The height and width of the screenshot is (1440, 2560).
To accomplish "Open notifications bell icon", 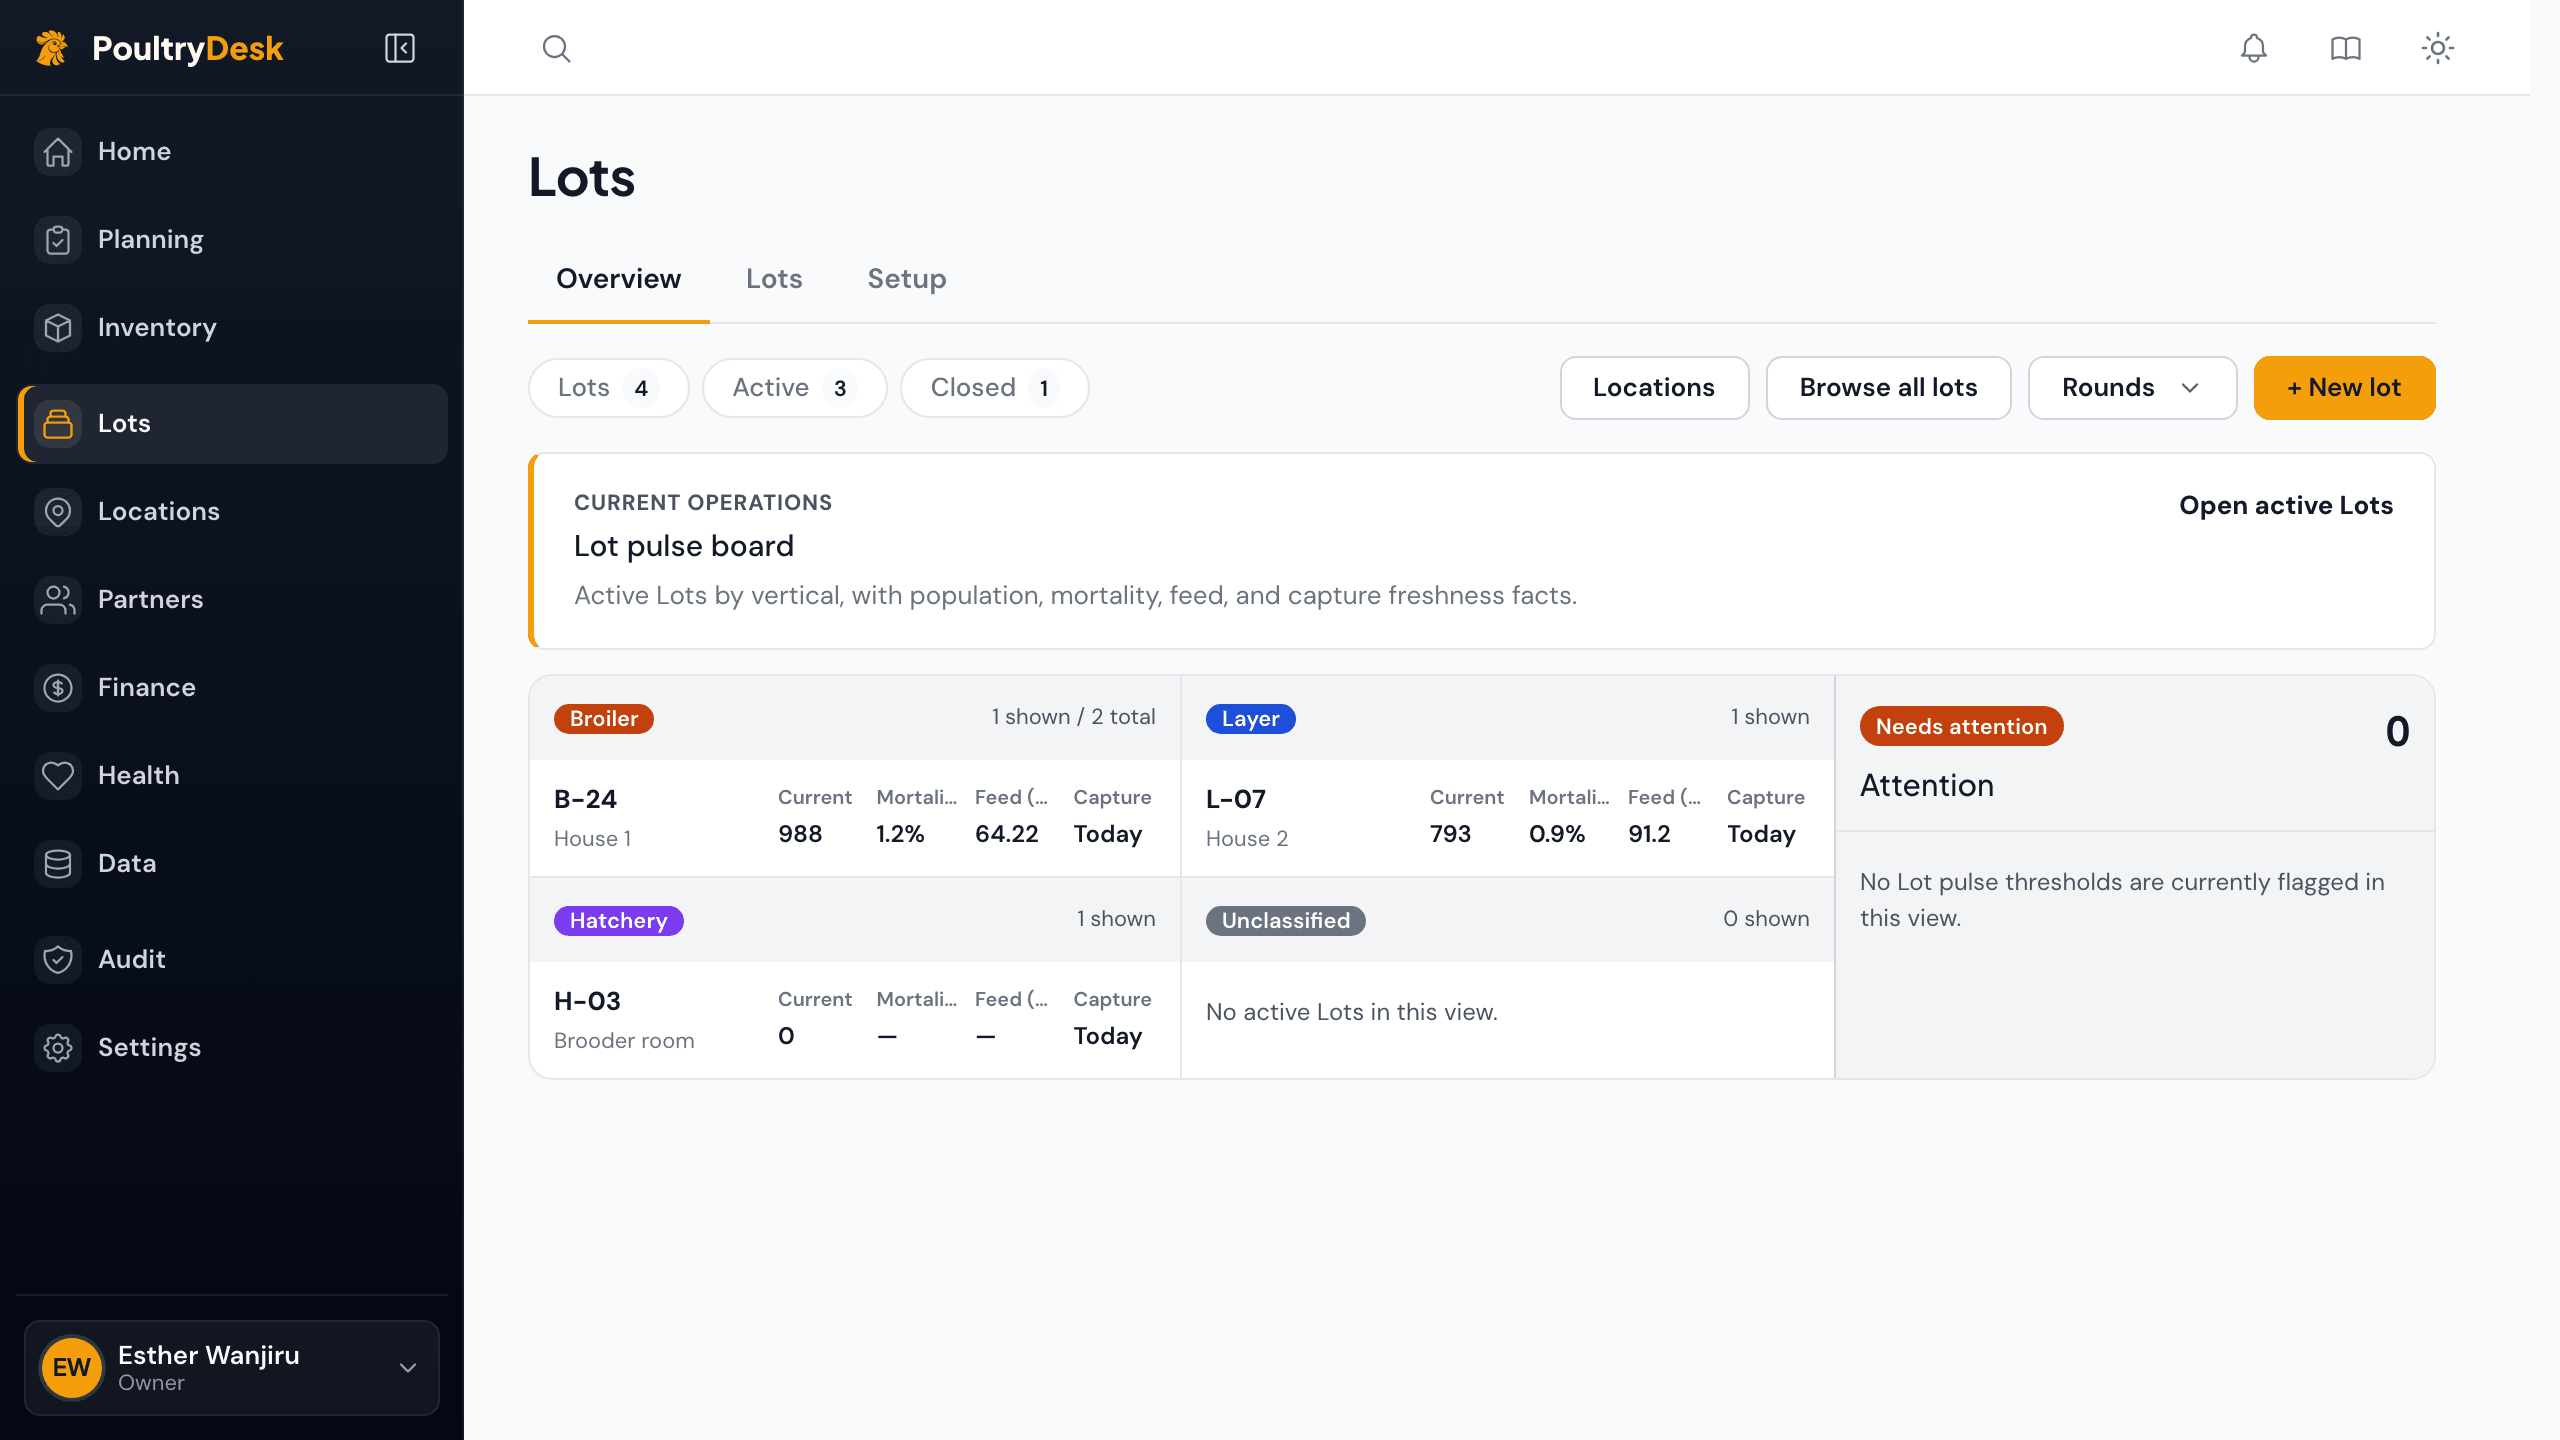I will [x=2253, y=48].
